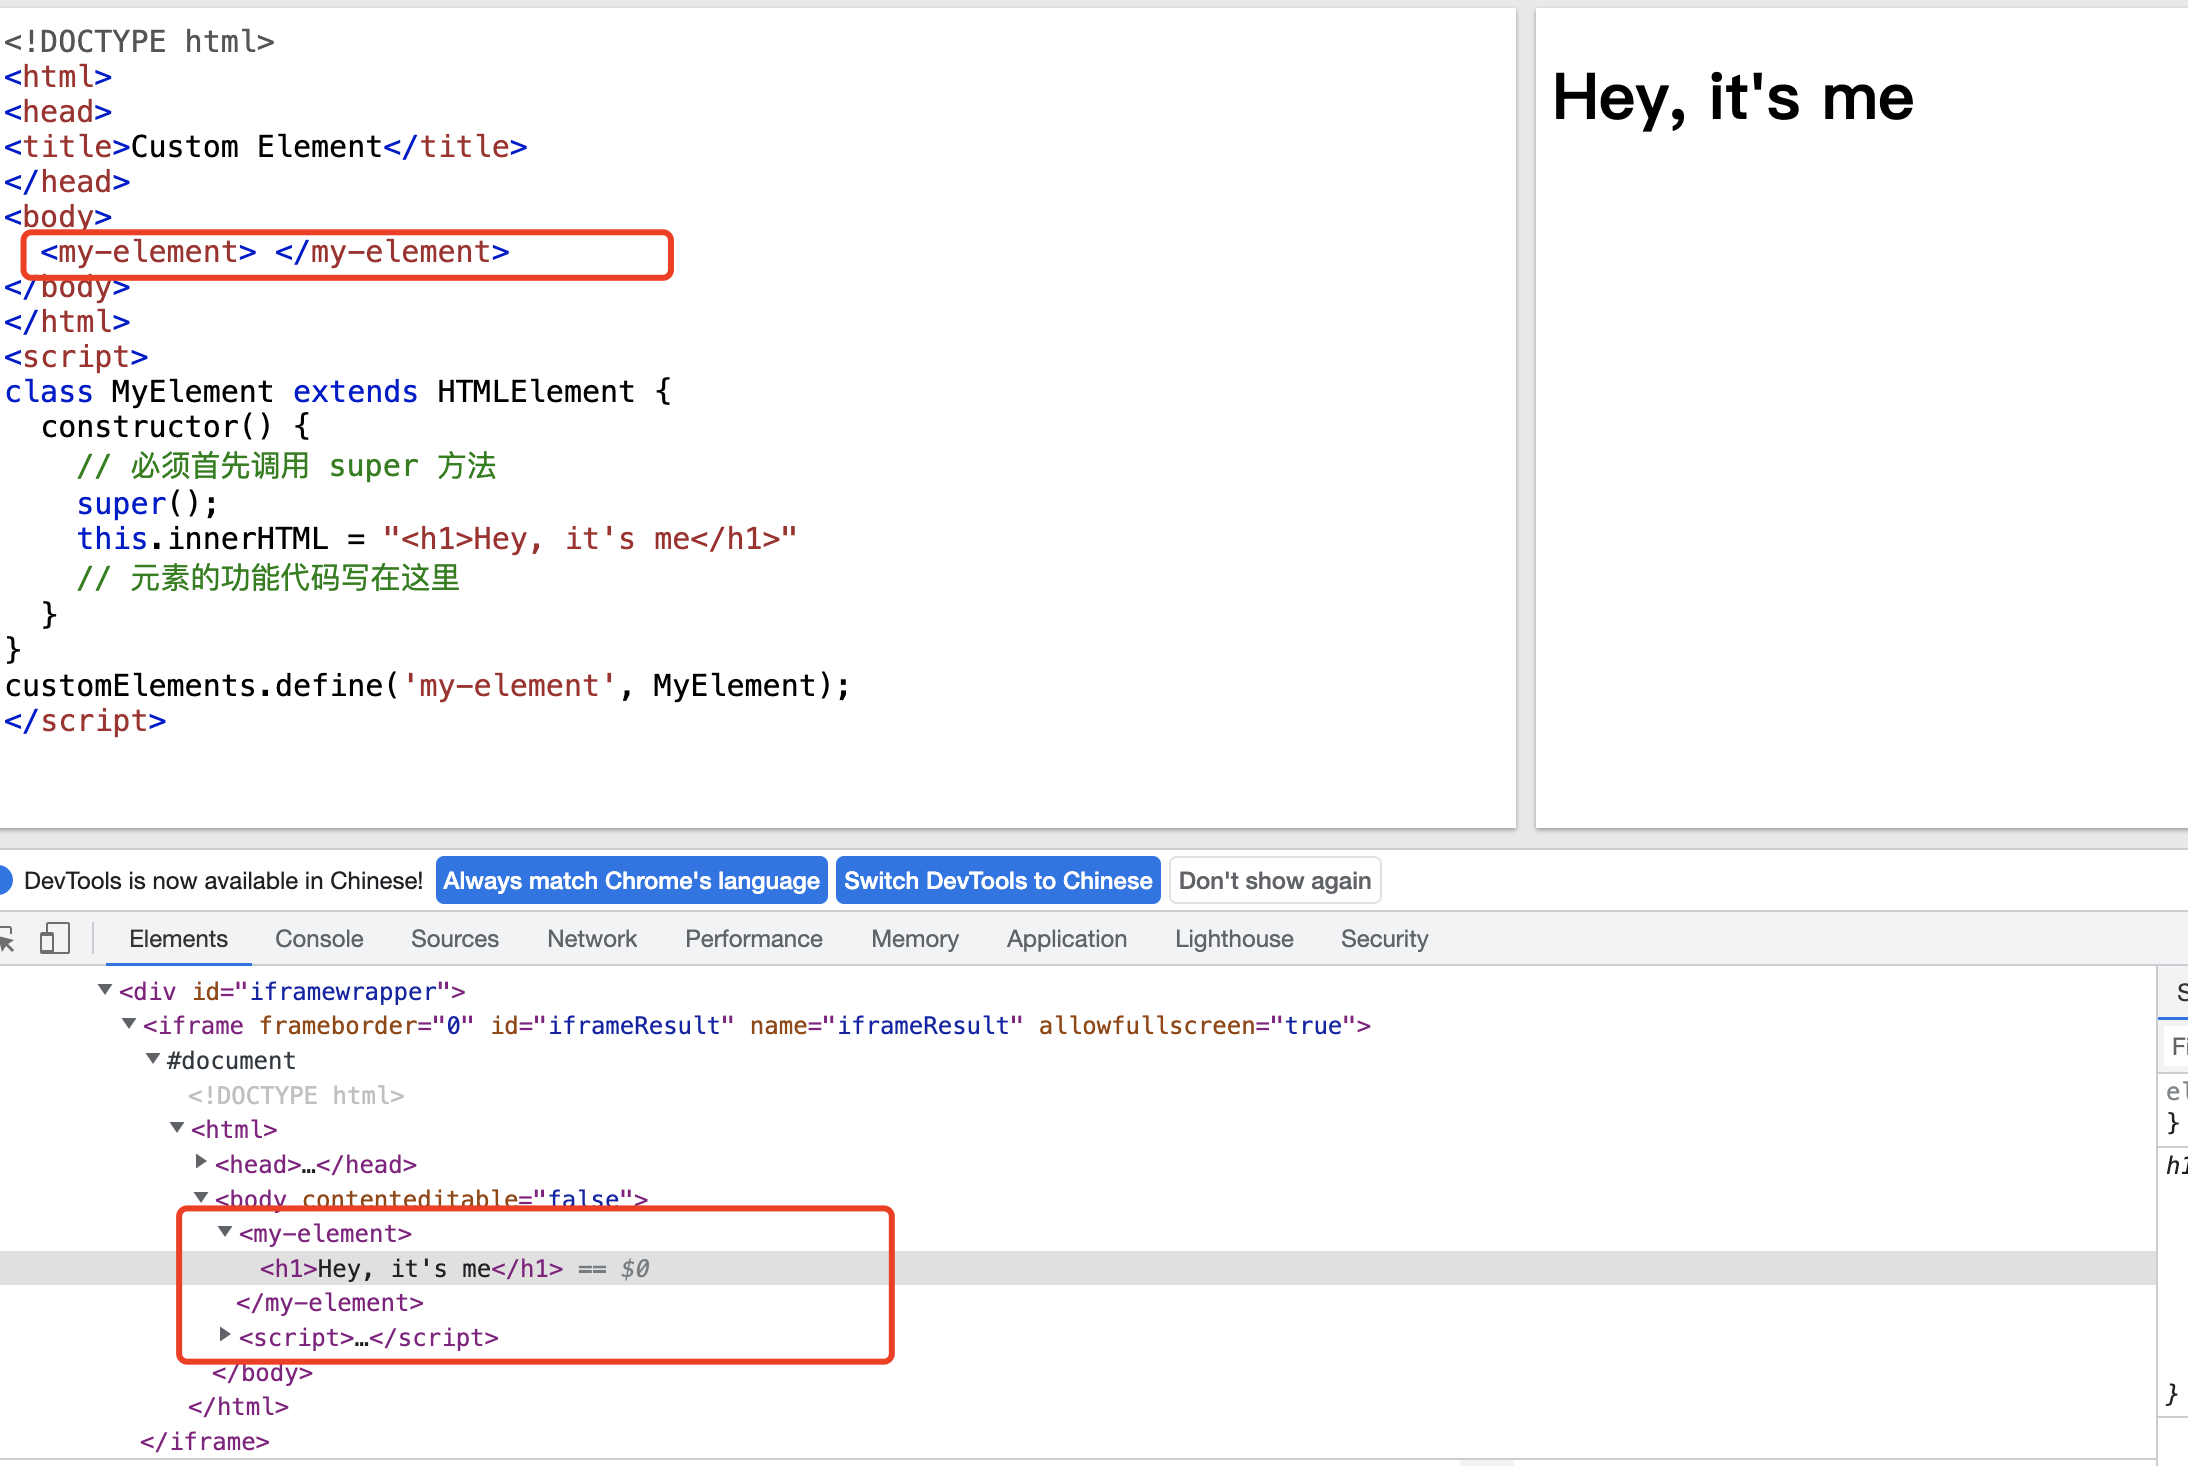The width and height of the screenshot is (2188, 1466).
Task: Collapse the my-element node in DOM tree
Action: pyautogui.click(x=225, y=1232)
